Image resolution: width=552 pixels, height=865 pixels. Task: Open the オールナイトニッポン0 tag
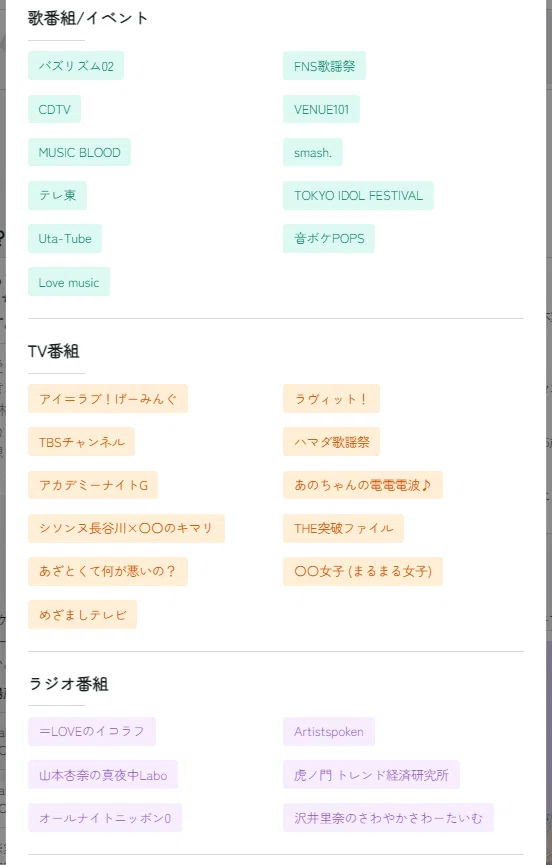[x=105, y=818]
